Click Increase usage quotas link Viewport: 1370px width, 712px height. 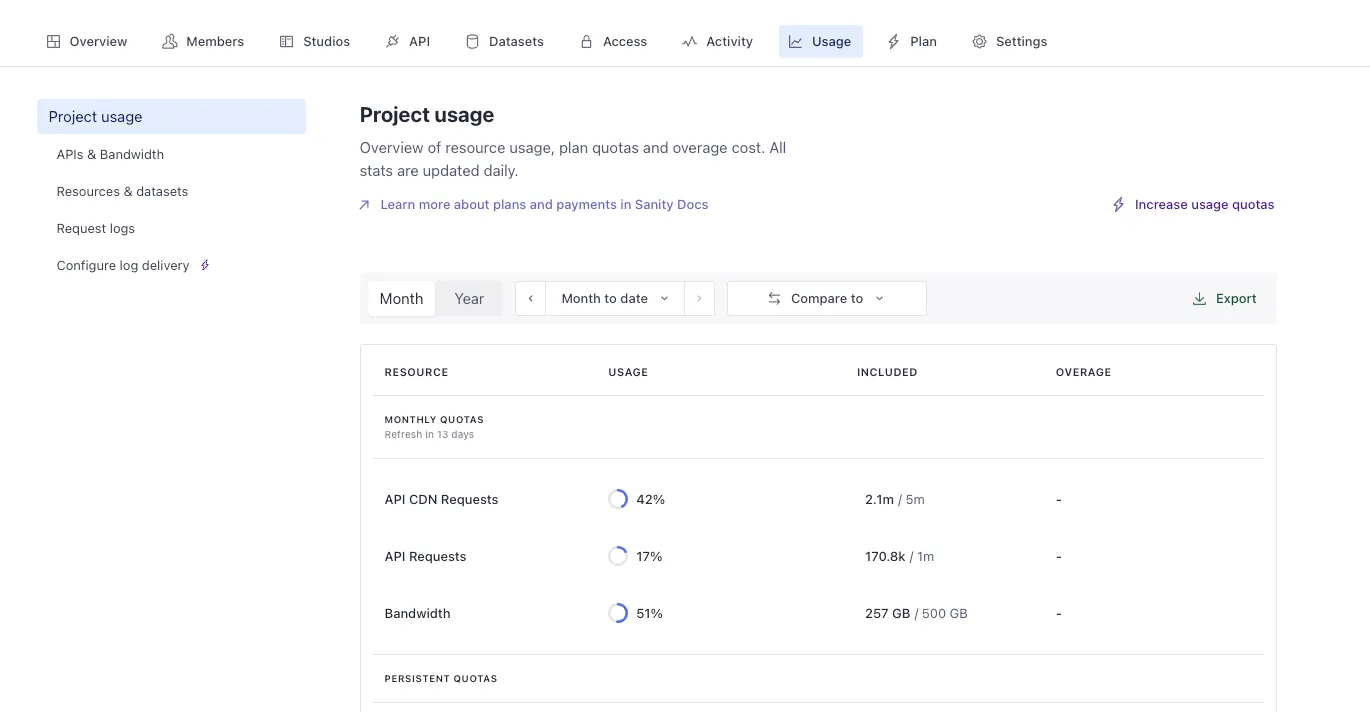1204,205
